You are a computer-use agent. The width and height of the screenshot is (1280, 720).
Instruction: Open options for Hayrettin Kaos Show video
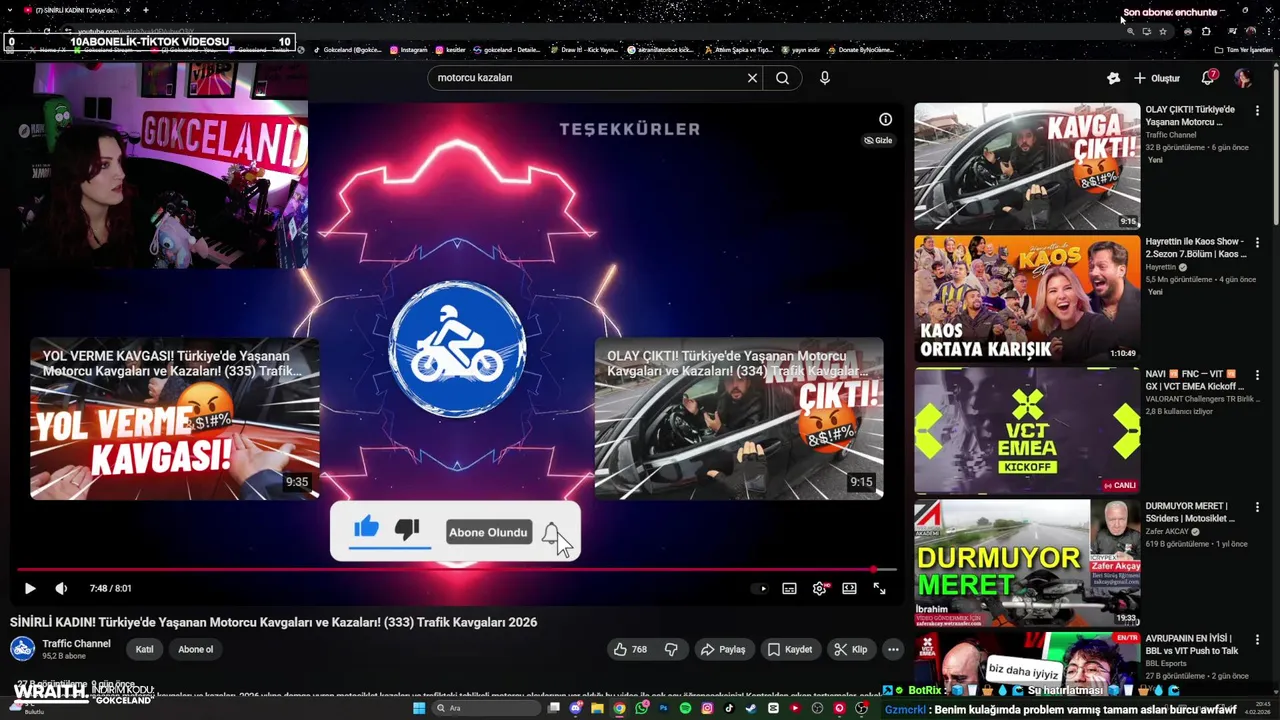(1257, 242)
